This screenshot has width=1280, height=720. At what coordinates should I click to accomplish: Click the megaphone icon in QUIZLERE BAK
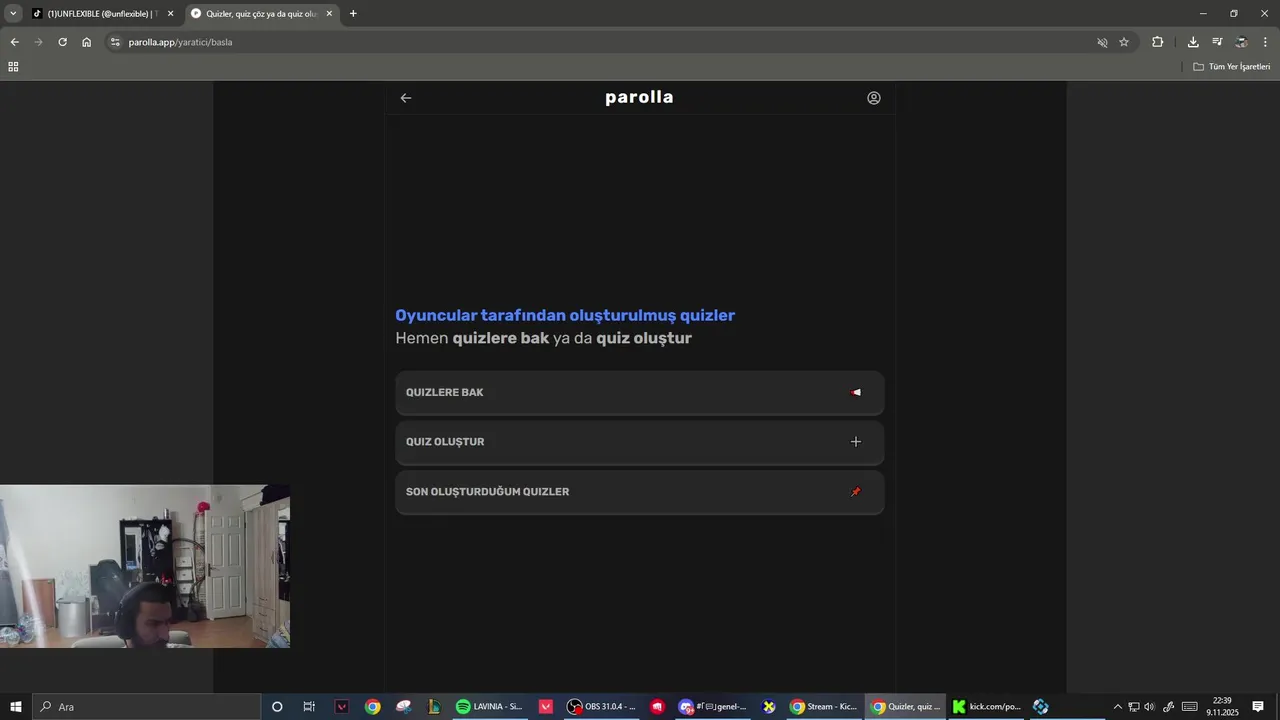[855, 392]
